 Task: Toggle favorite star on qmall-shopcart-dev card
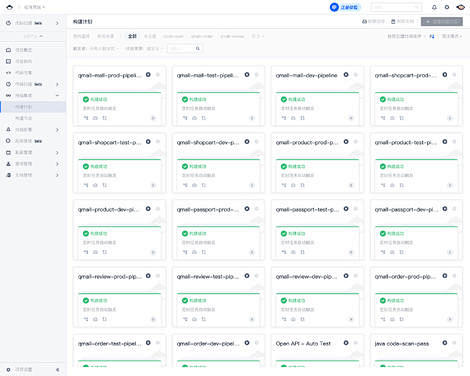tap(257, 142)
